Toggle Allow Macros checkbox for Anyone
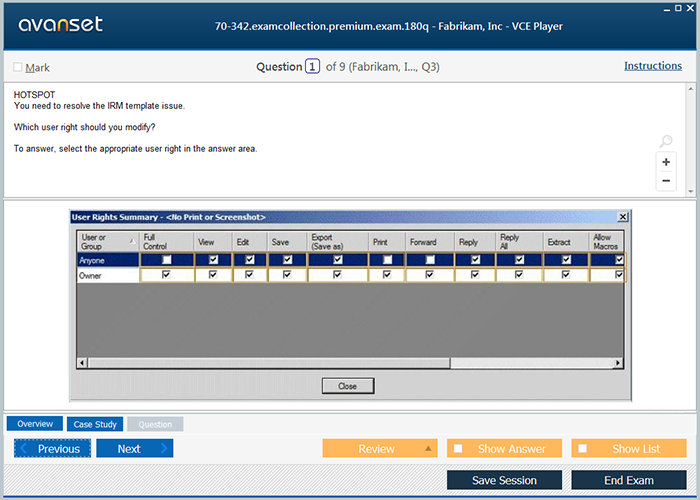 point(619,259)
